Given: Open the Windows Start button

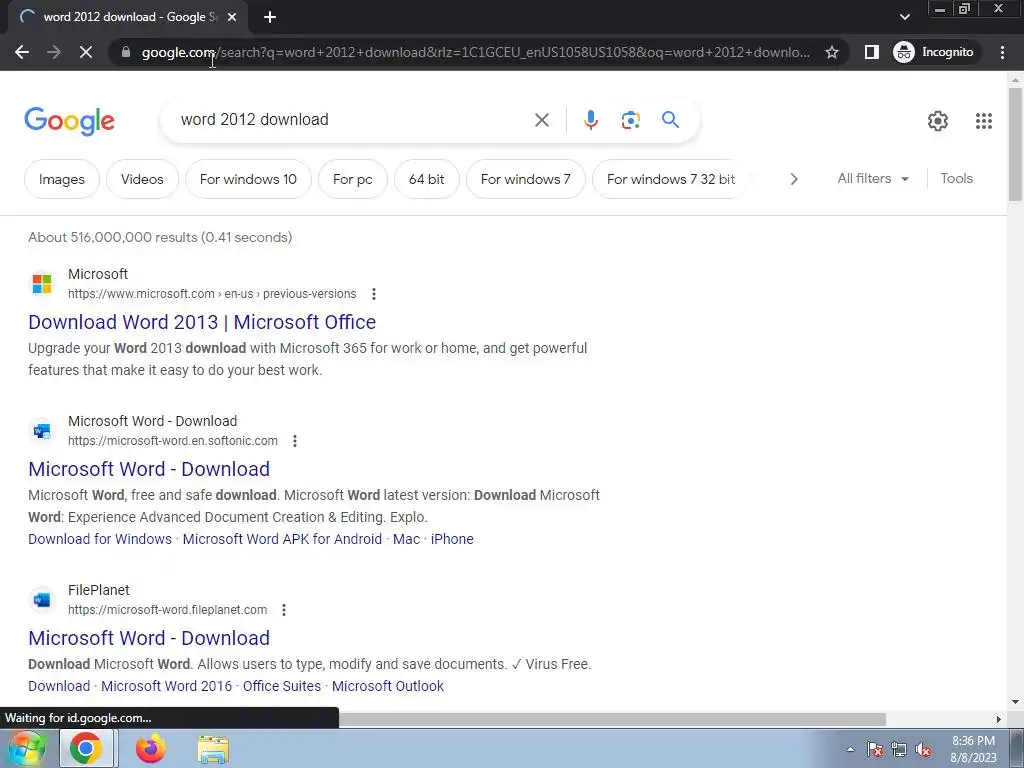Looking at the screenshot, I should 26,749.
